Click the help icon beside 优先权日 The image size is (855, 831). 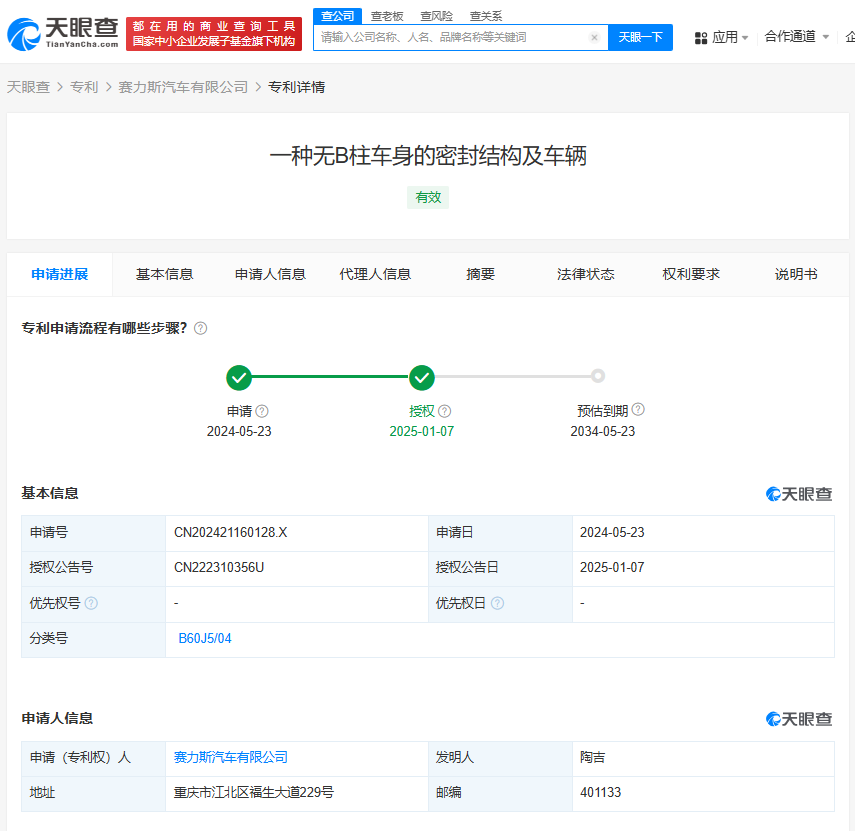(x=497, y=604)
